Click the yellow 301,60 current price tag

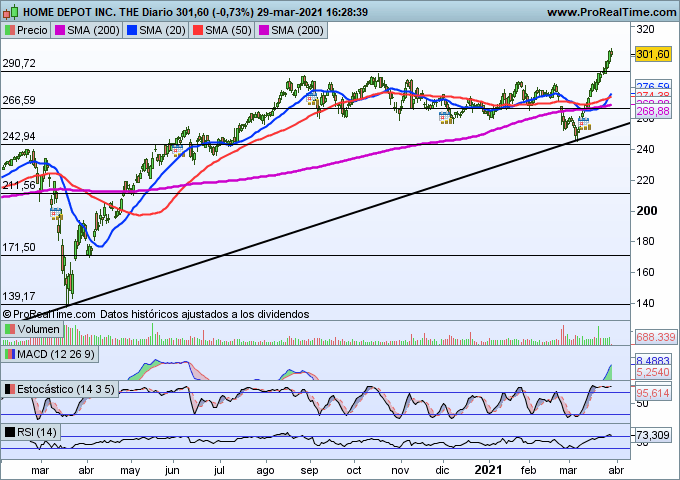point(653,54)
